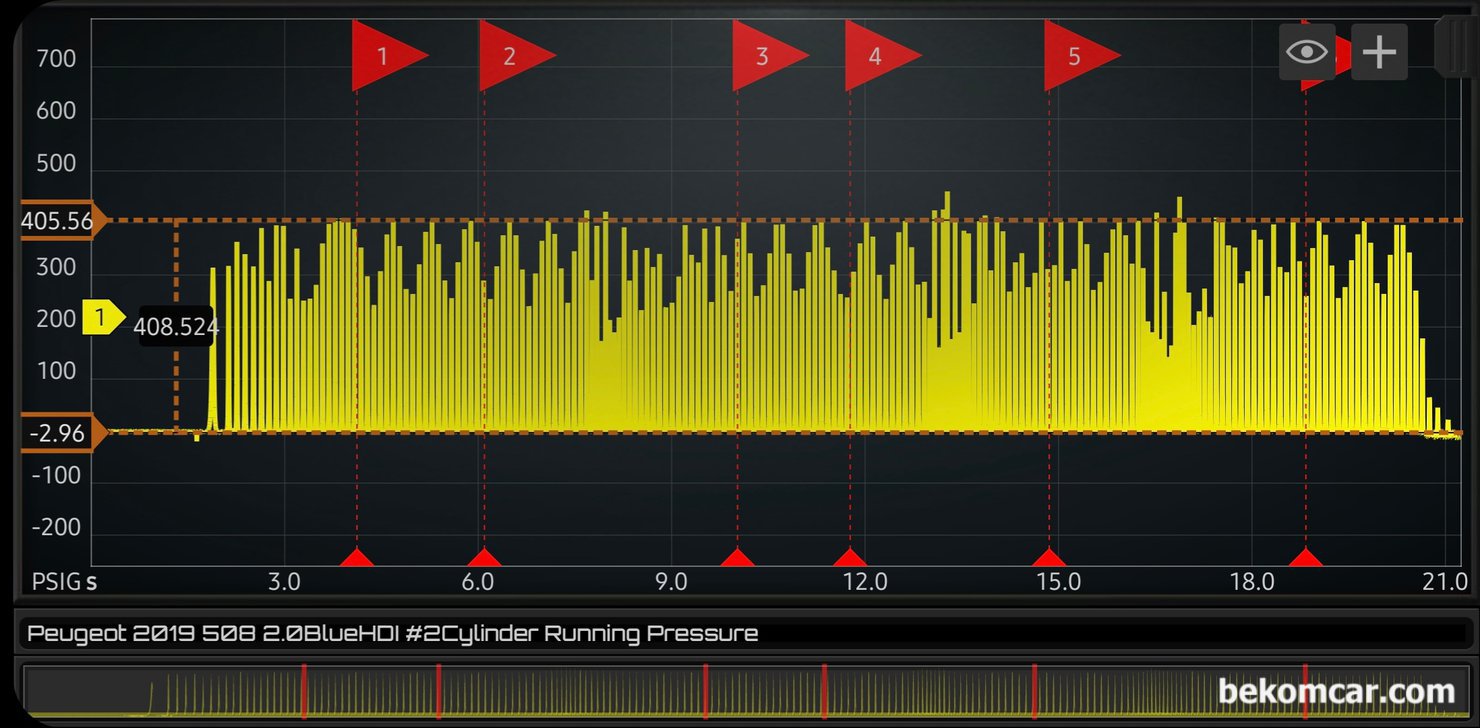
Task: Select red flag marker 1
Action: [x=389, y=56]
